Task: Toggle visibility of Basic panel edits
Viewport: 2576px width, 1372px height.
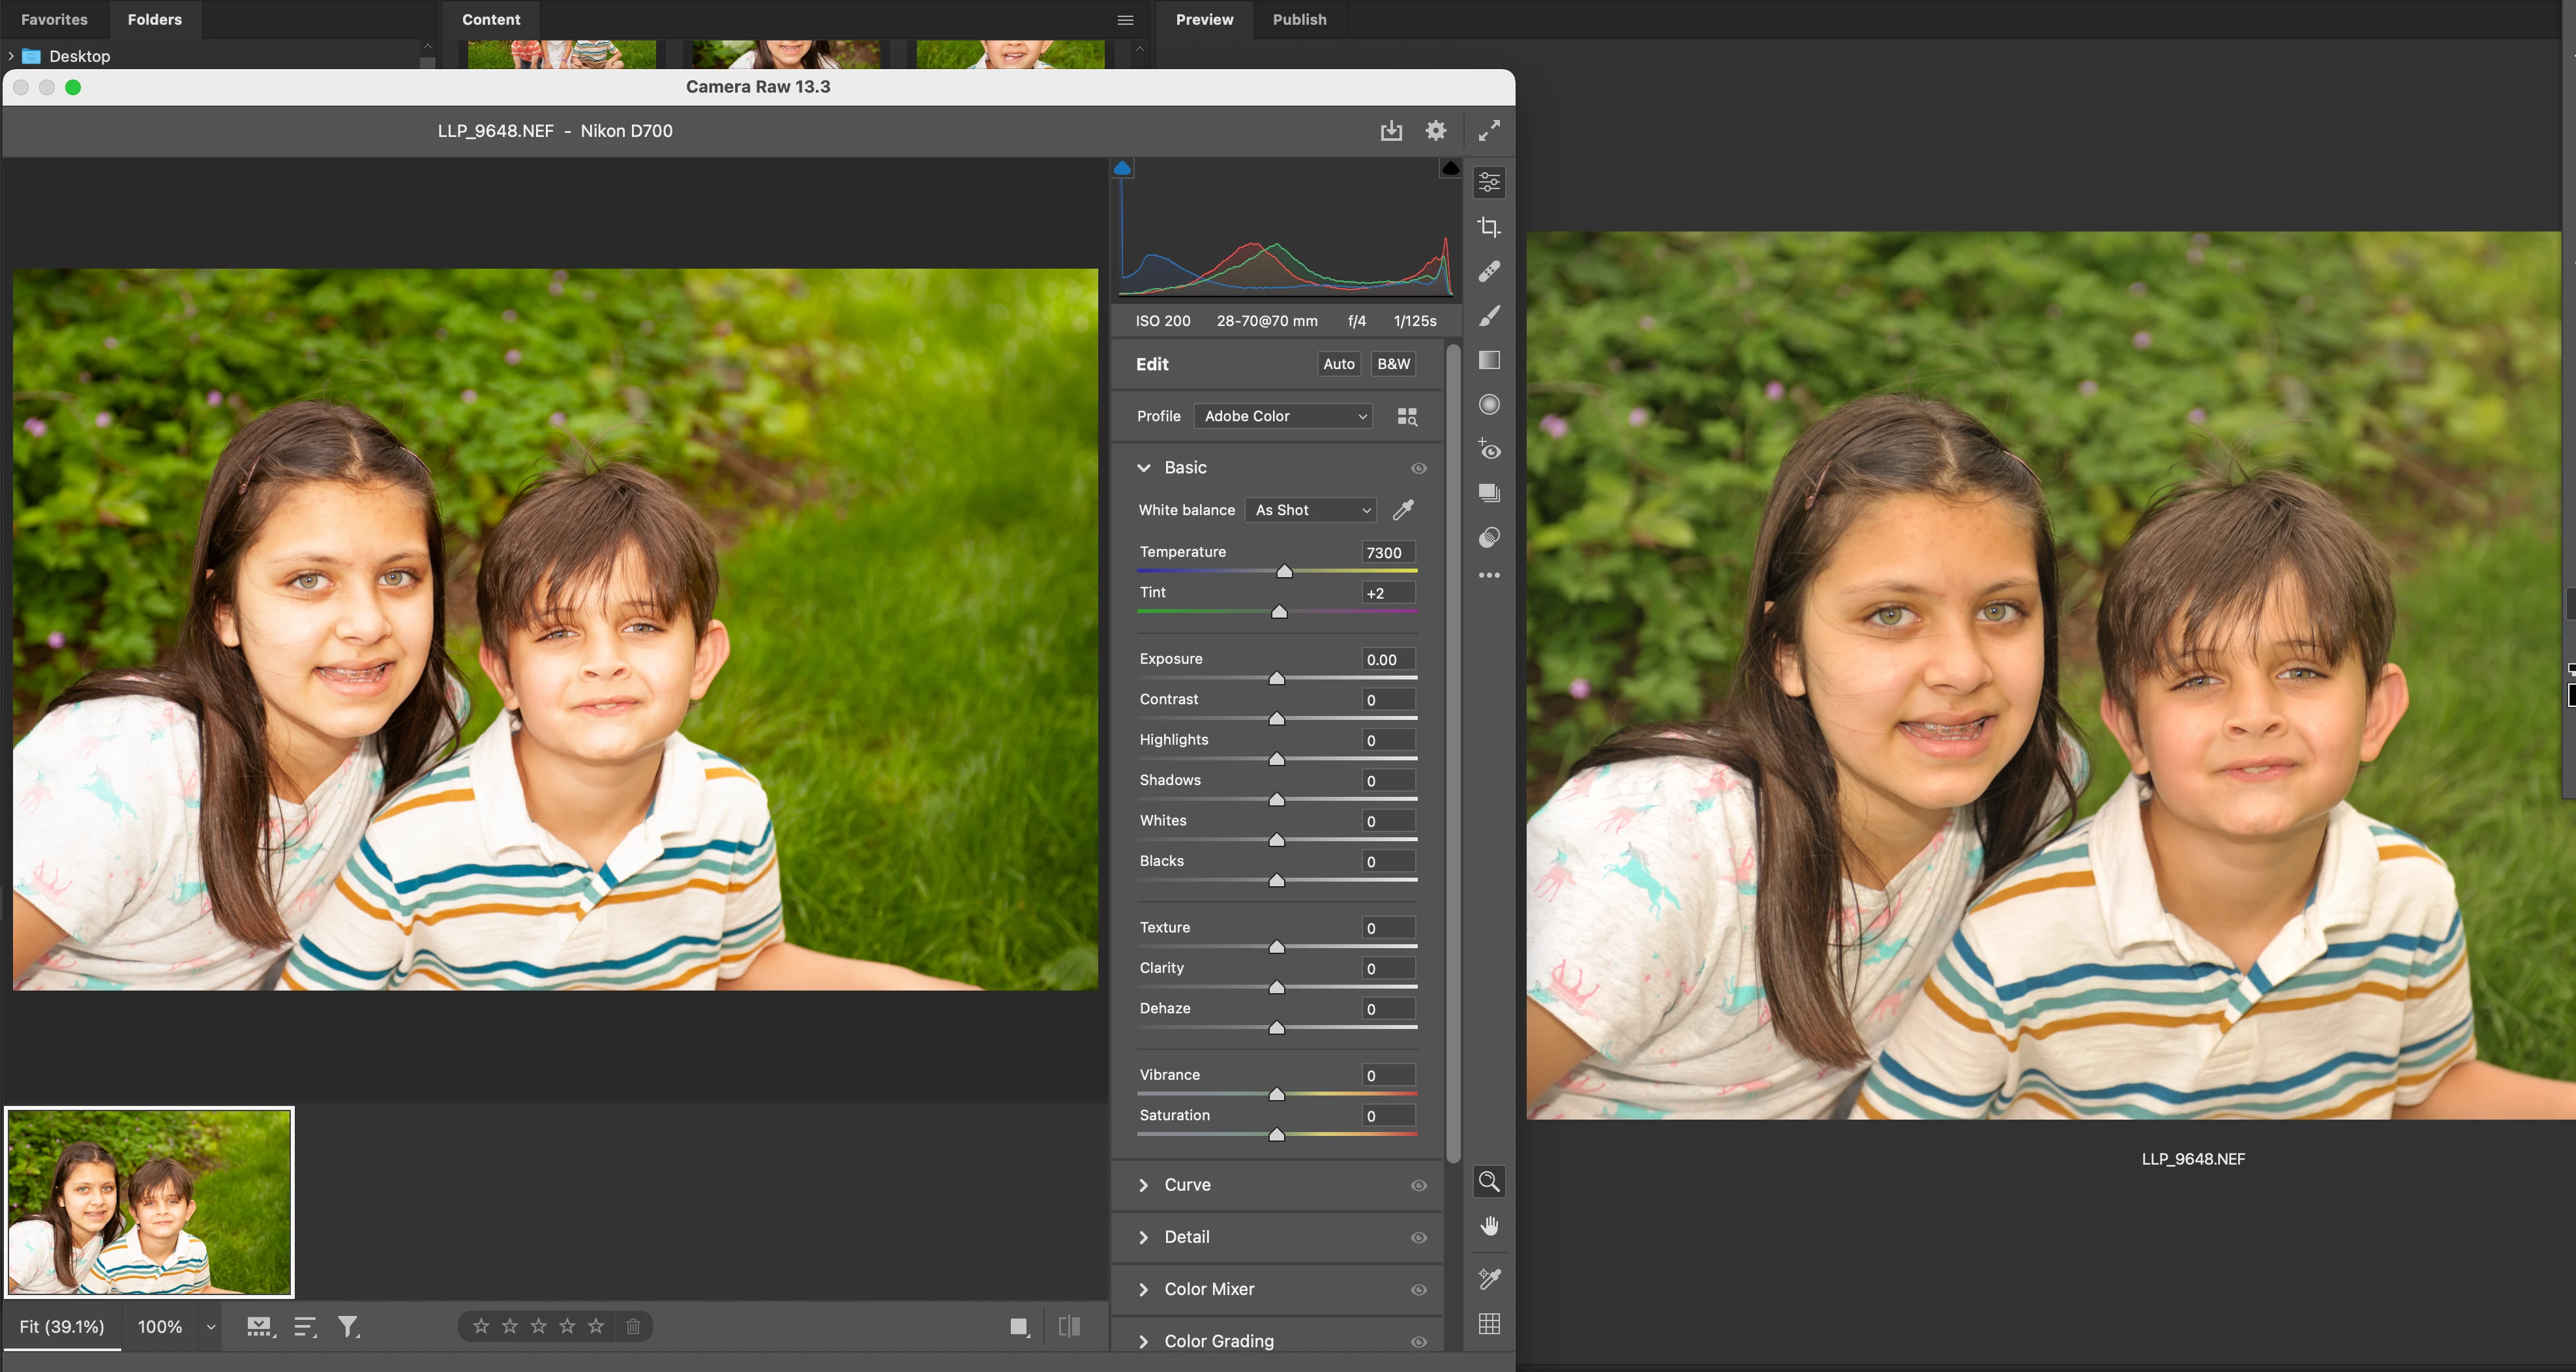Action: point(1418,468)
